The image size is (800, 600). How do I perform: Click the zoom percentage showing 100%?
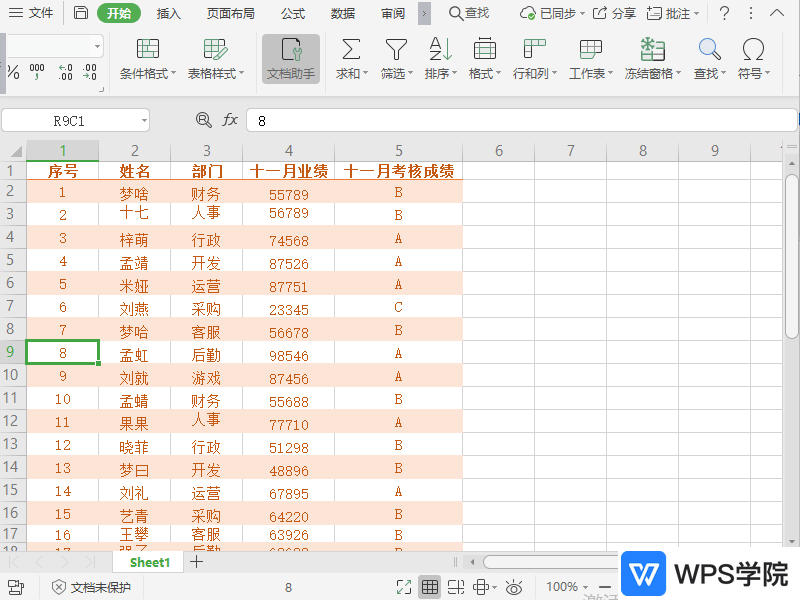coord(563,587)
